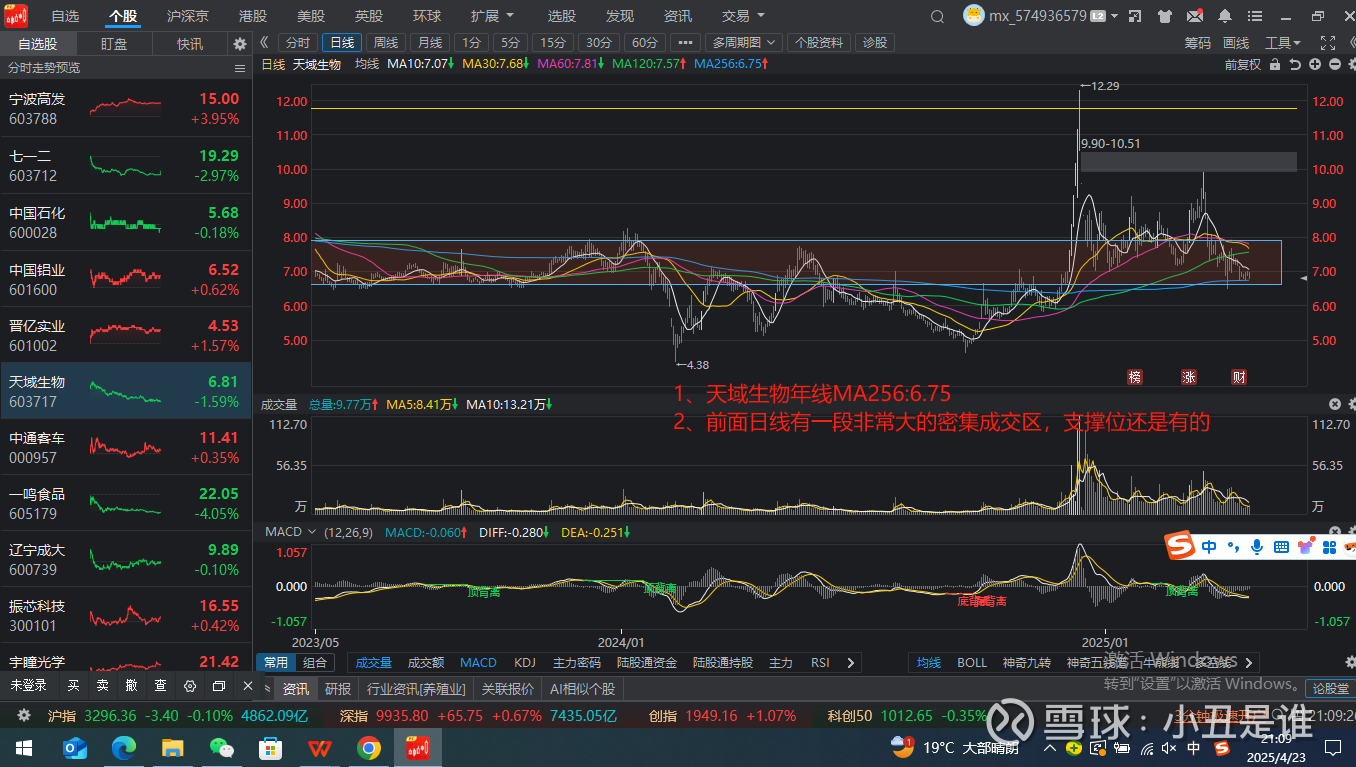1356x767 pixels.
Task: Switch to 组合 indicator group
Action: pos(315,662)
